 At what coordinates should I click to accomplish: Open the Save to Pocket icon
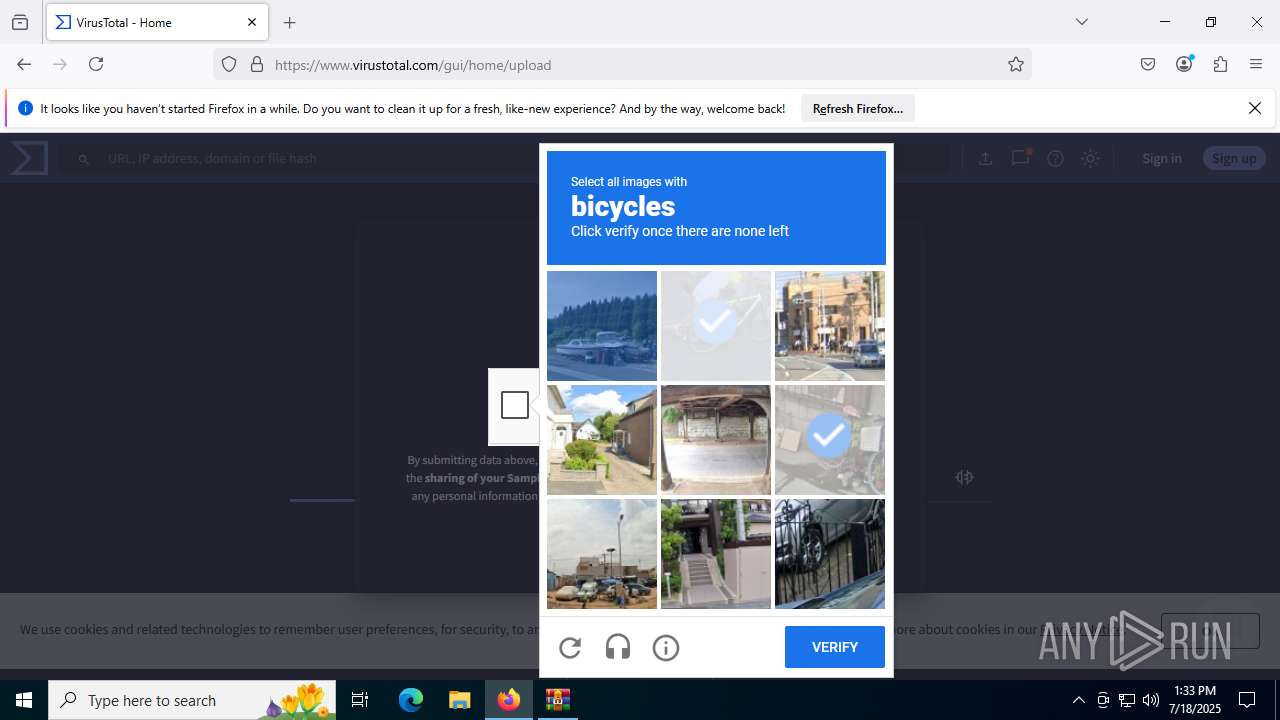tap(1148, 64)
